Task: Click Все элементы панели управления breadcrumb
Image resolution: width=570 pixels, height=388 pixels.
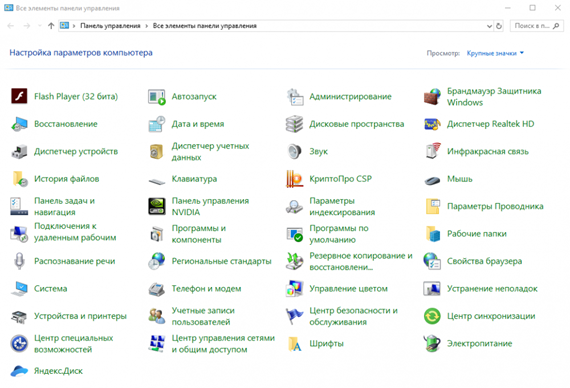Action: pos(205,26)
